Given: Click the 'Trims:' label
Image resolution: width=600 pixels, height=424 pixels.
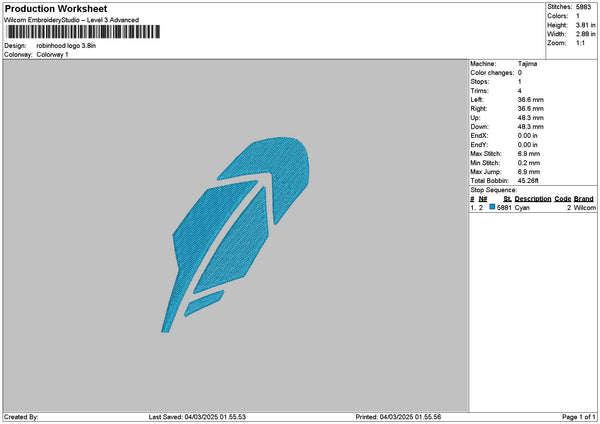Looking at the screenshot, I should coord(479,91).
